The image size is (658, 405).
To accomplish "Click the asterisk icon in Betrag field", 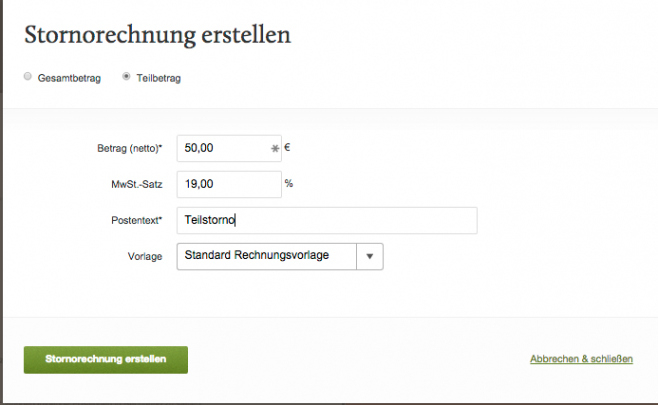I will pos(275,149).
